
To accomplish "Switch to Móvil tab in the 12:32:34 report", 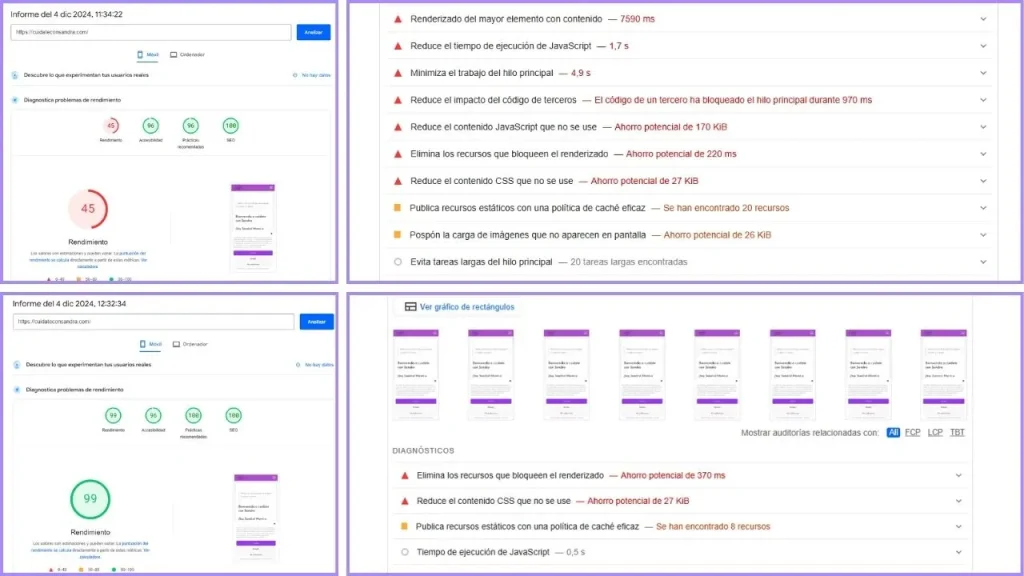I will click(x=149, y=344).
